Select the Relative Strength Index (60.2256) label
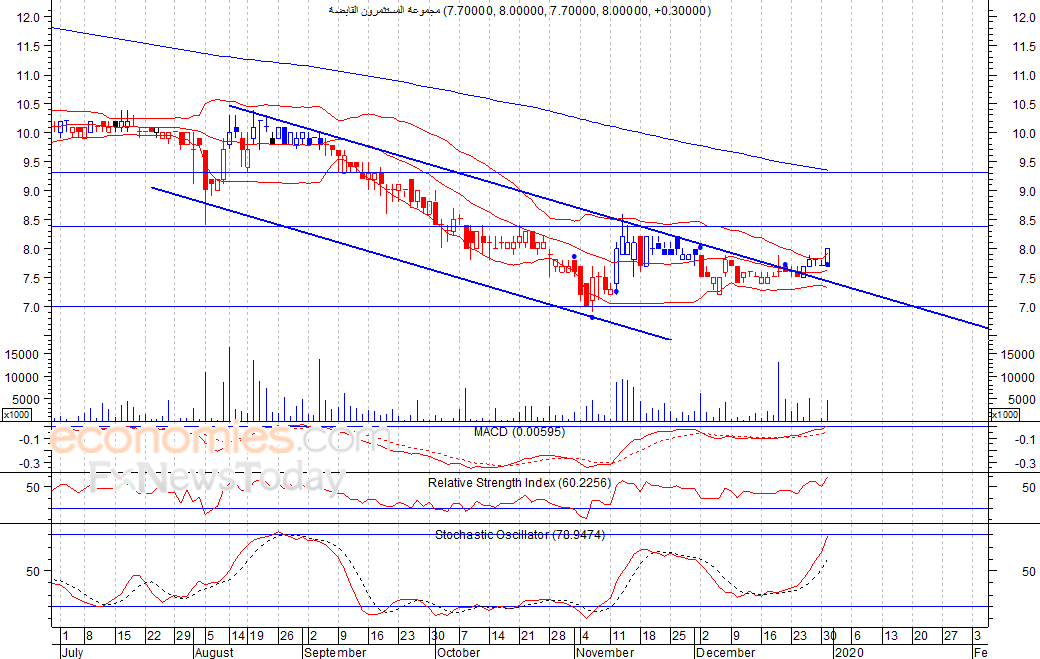Screen dimensions: 1040x659 [x=519, y=483]
